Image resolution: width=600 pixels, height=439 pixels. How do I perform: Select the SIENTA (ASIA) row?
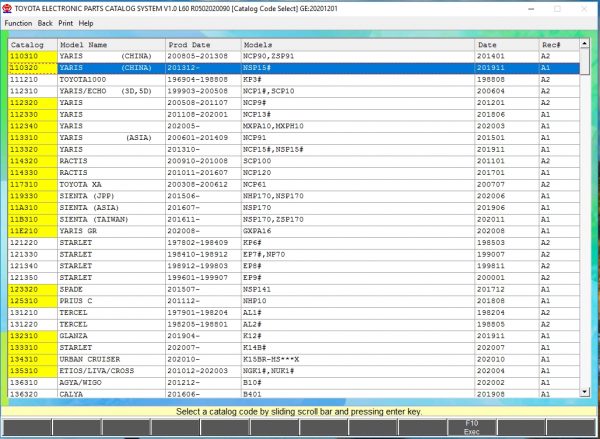coord(293,208)
